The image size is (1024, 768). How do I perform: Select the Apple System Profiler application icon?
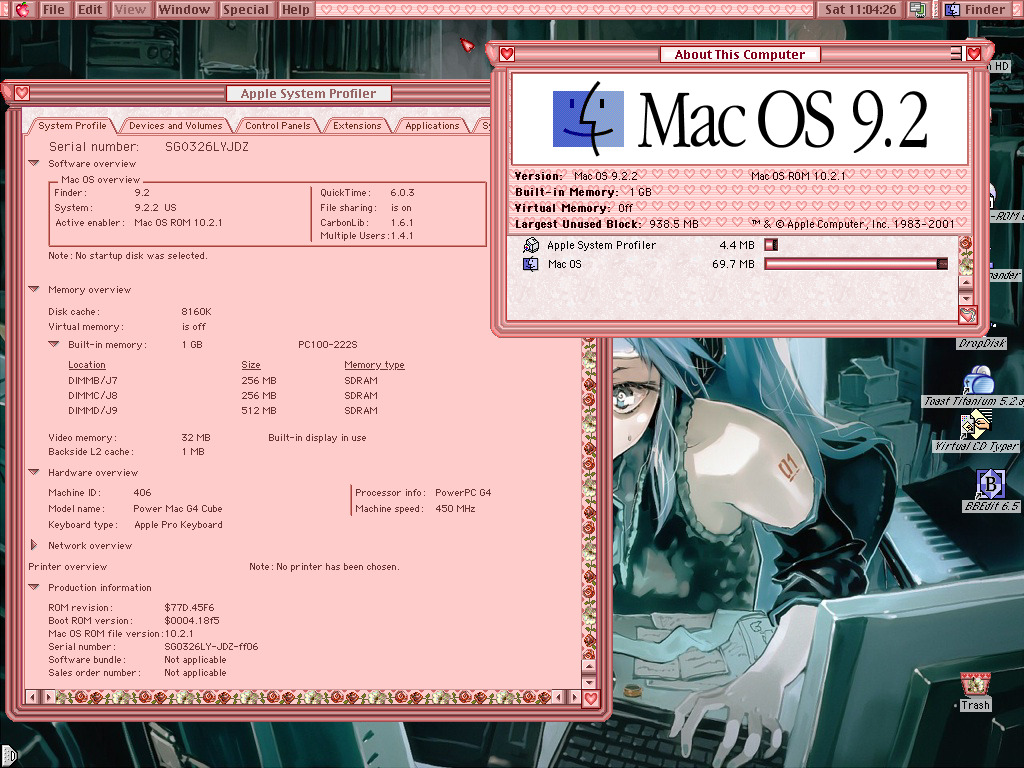[532, 245]
